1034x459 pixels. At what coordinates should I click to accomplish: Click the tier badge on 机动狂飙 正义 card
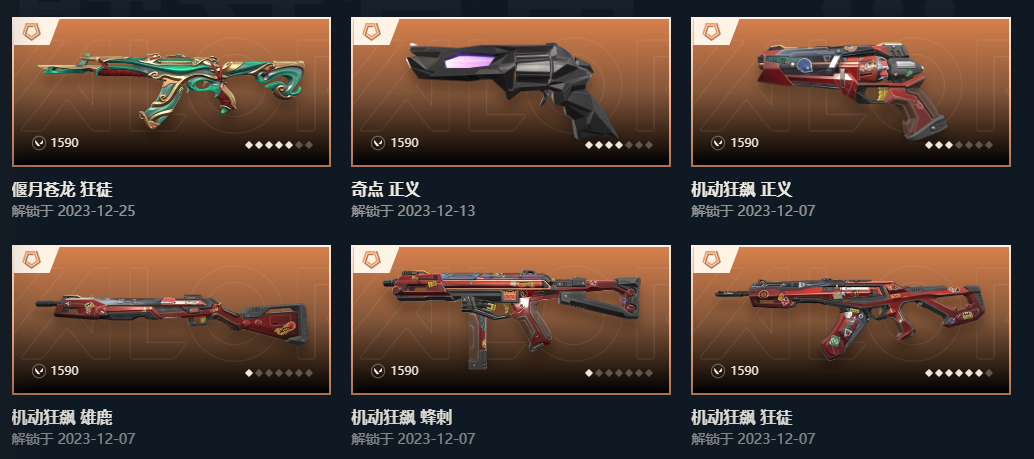click(711, 32)
